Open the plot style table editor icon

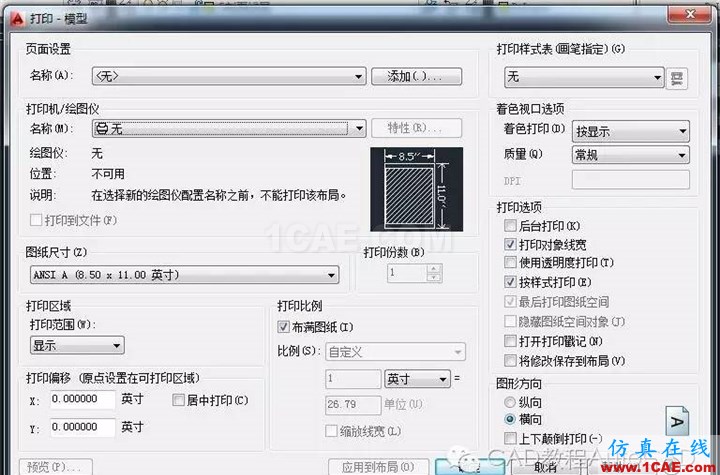(x=676, y=78)
